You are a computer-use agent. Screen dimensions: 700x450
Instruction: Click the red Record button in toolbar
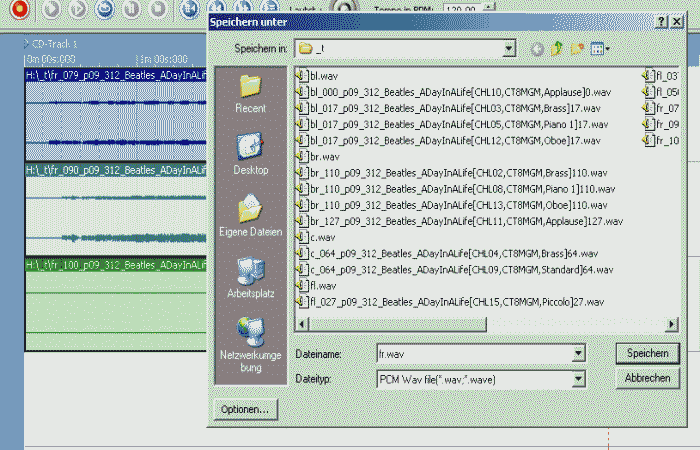pyautogui.click(x=21, y=9)
